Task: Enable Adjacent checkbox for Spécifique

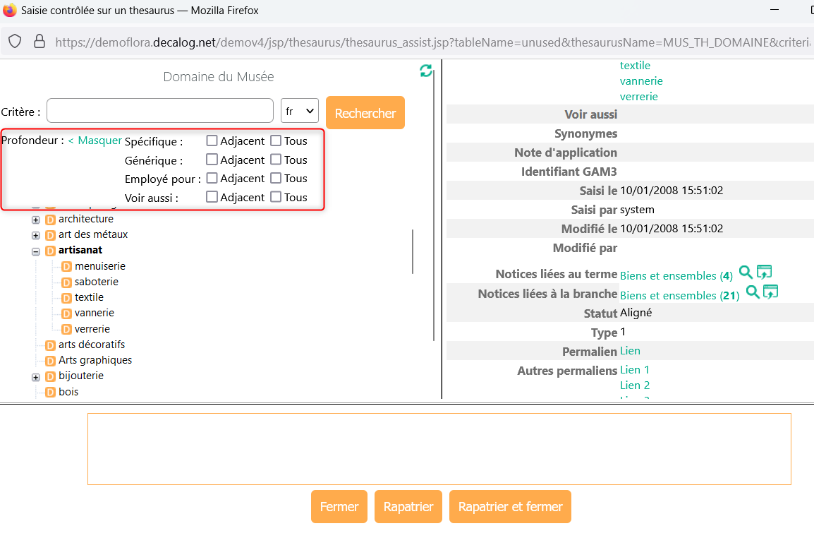Action: coord(212,141)
